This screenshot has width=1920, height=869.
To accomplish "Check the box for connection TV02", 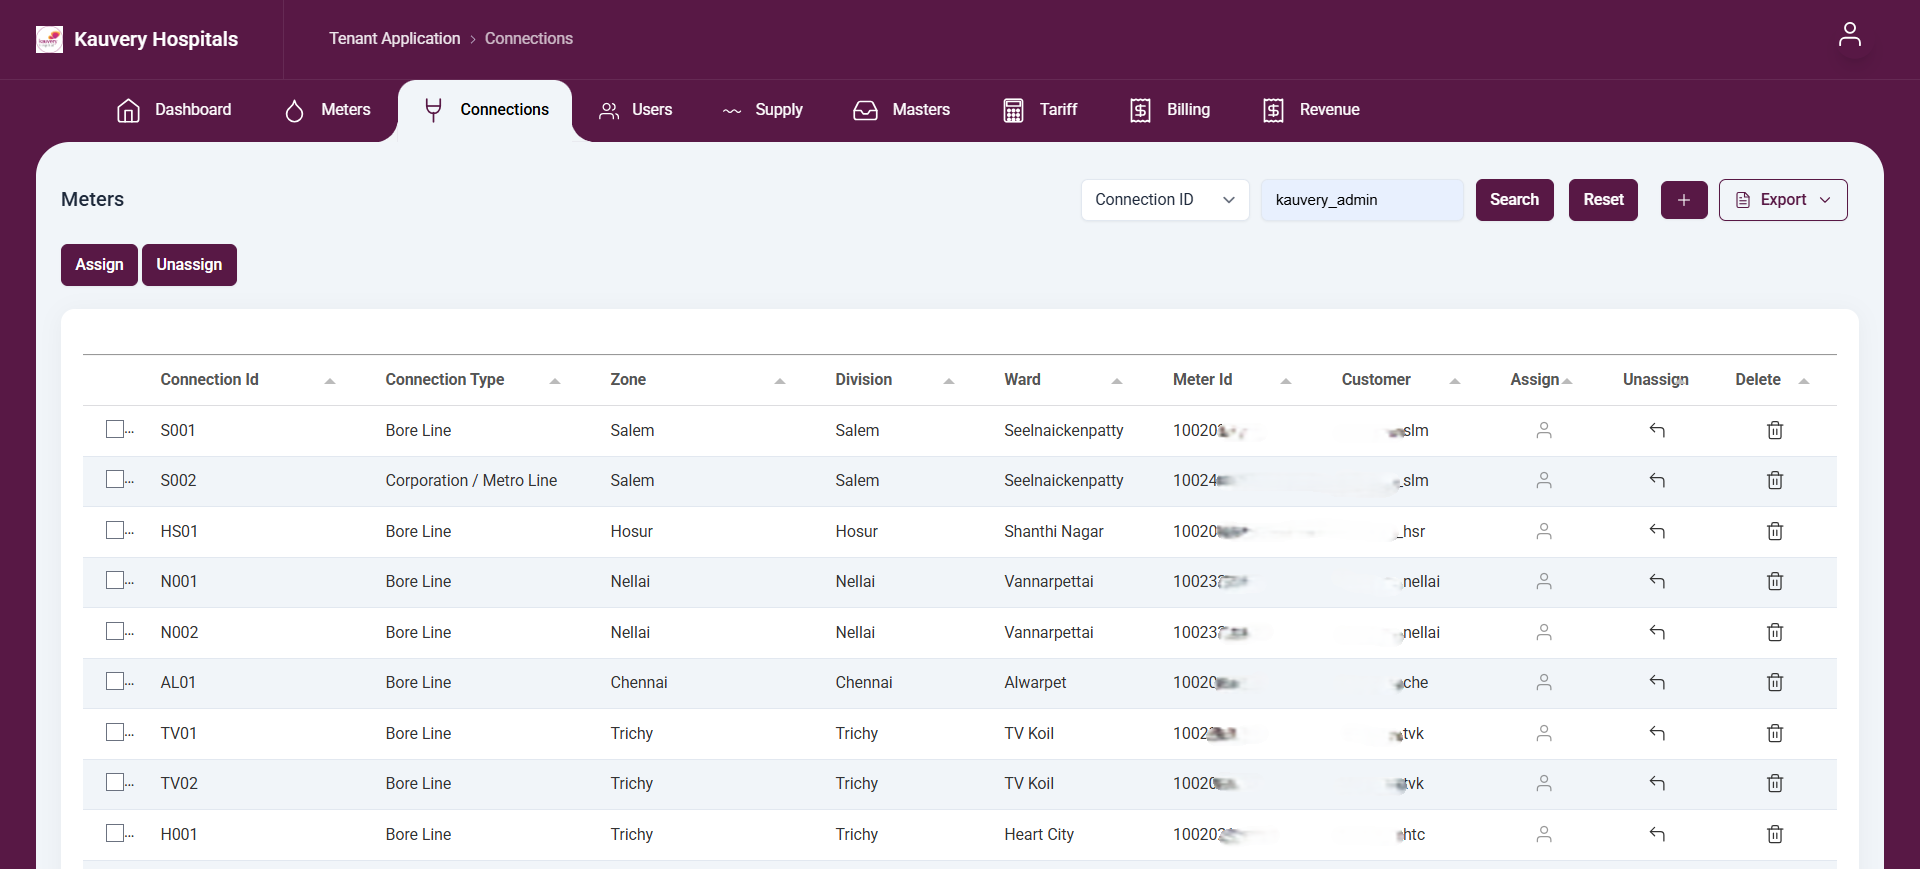I will coord(115,782).
